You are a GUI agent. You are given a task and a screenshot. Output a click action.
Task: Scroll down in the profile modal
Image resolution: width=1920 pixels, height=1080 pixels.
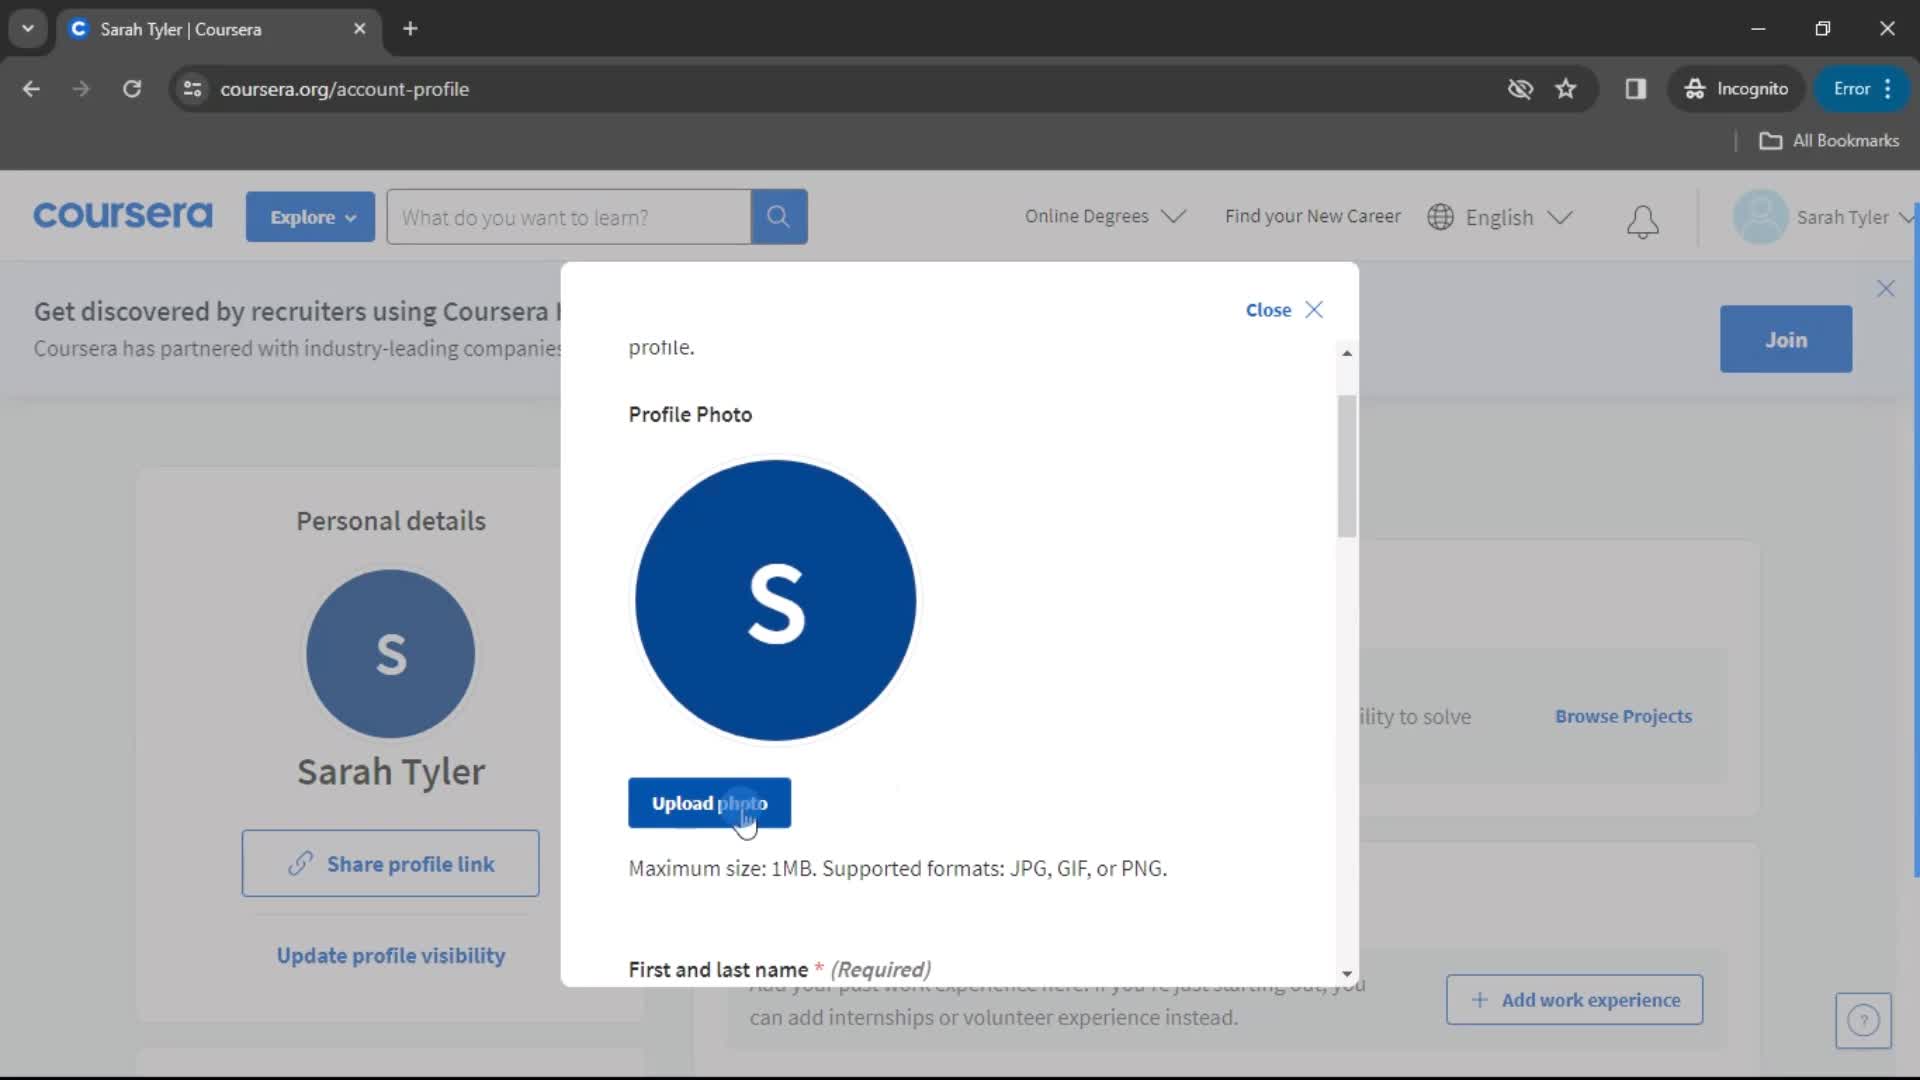coord(1348,971)
